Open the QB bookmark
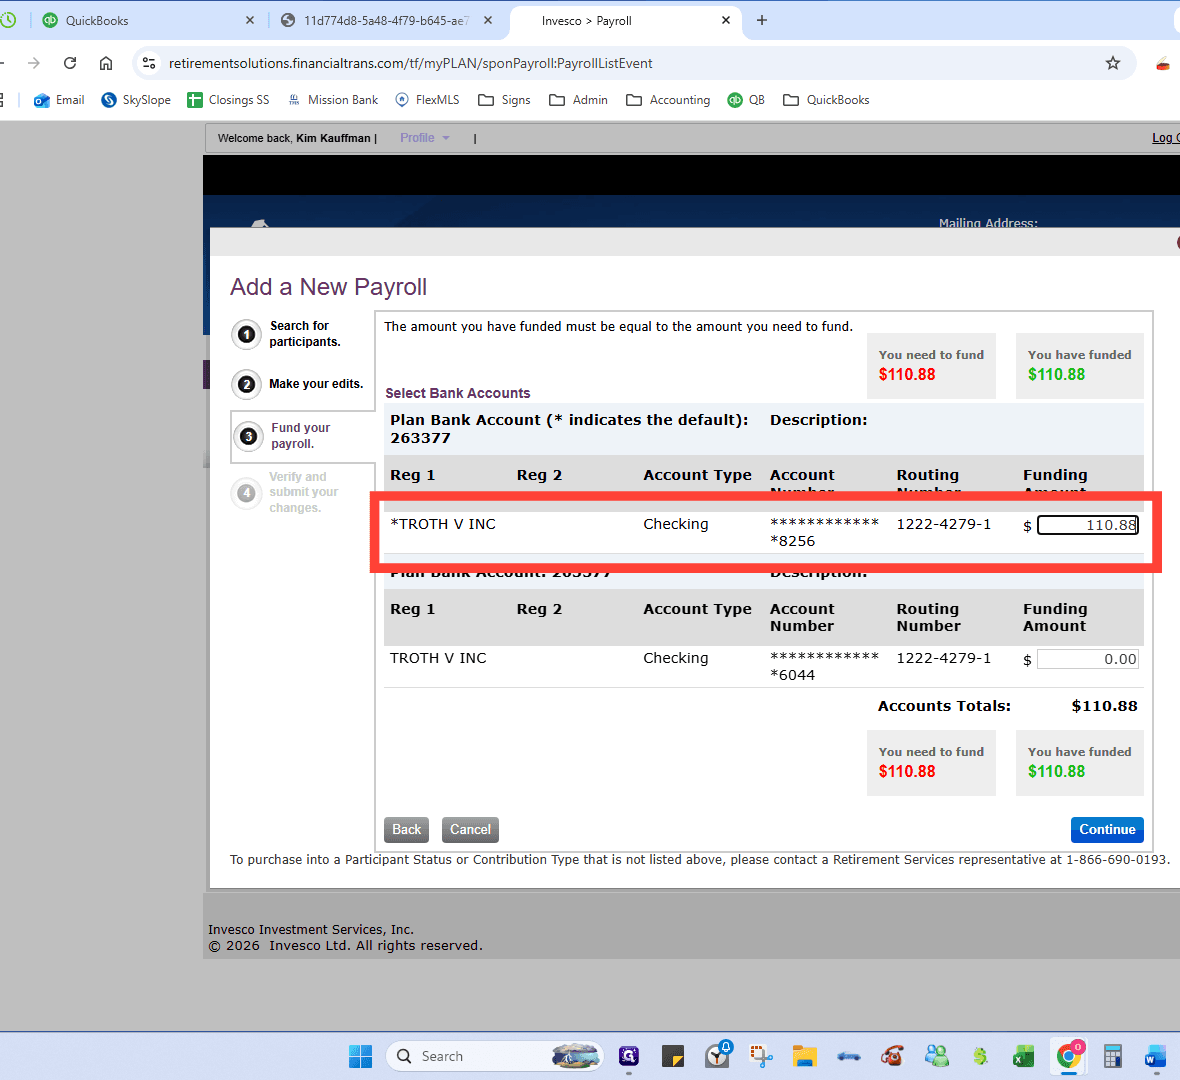This screenshot has width=1180, height=1080. (x=746, y=100)
